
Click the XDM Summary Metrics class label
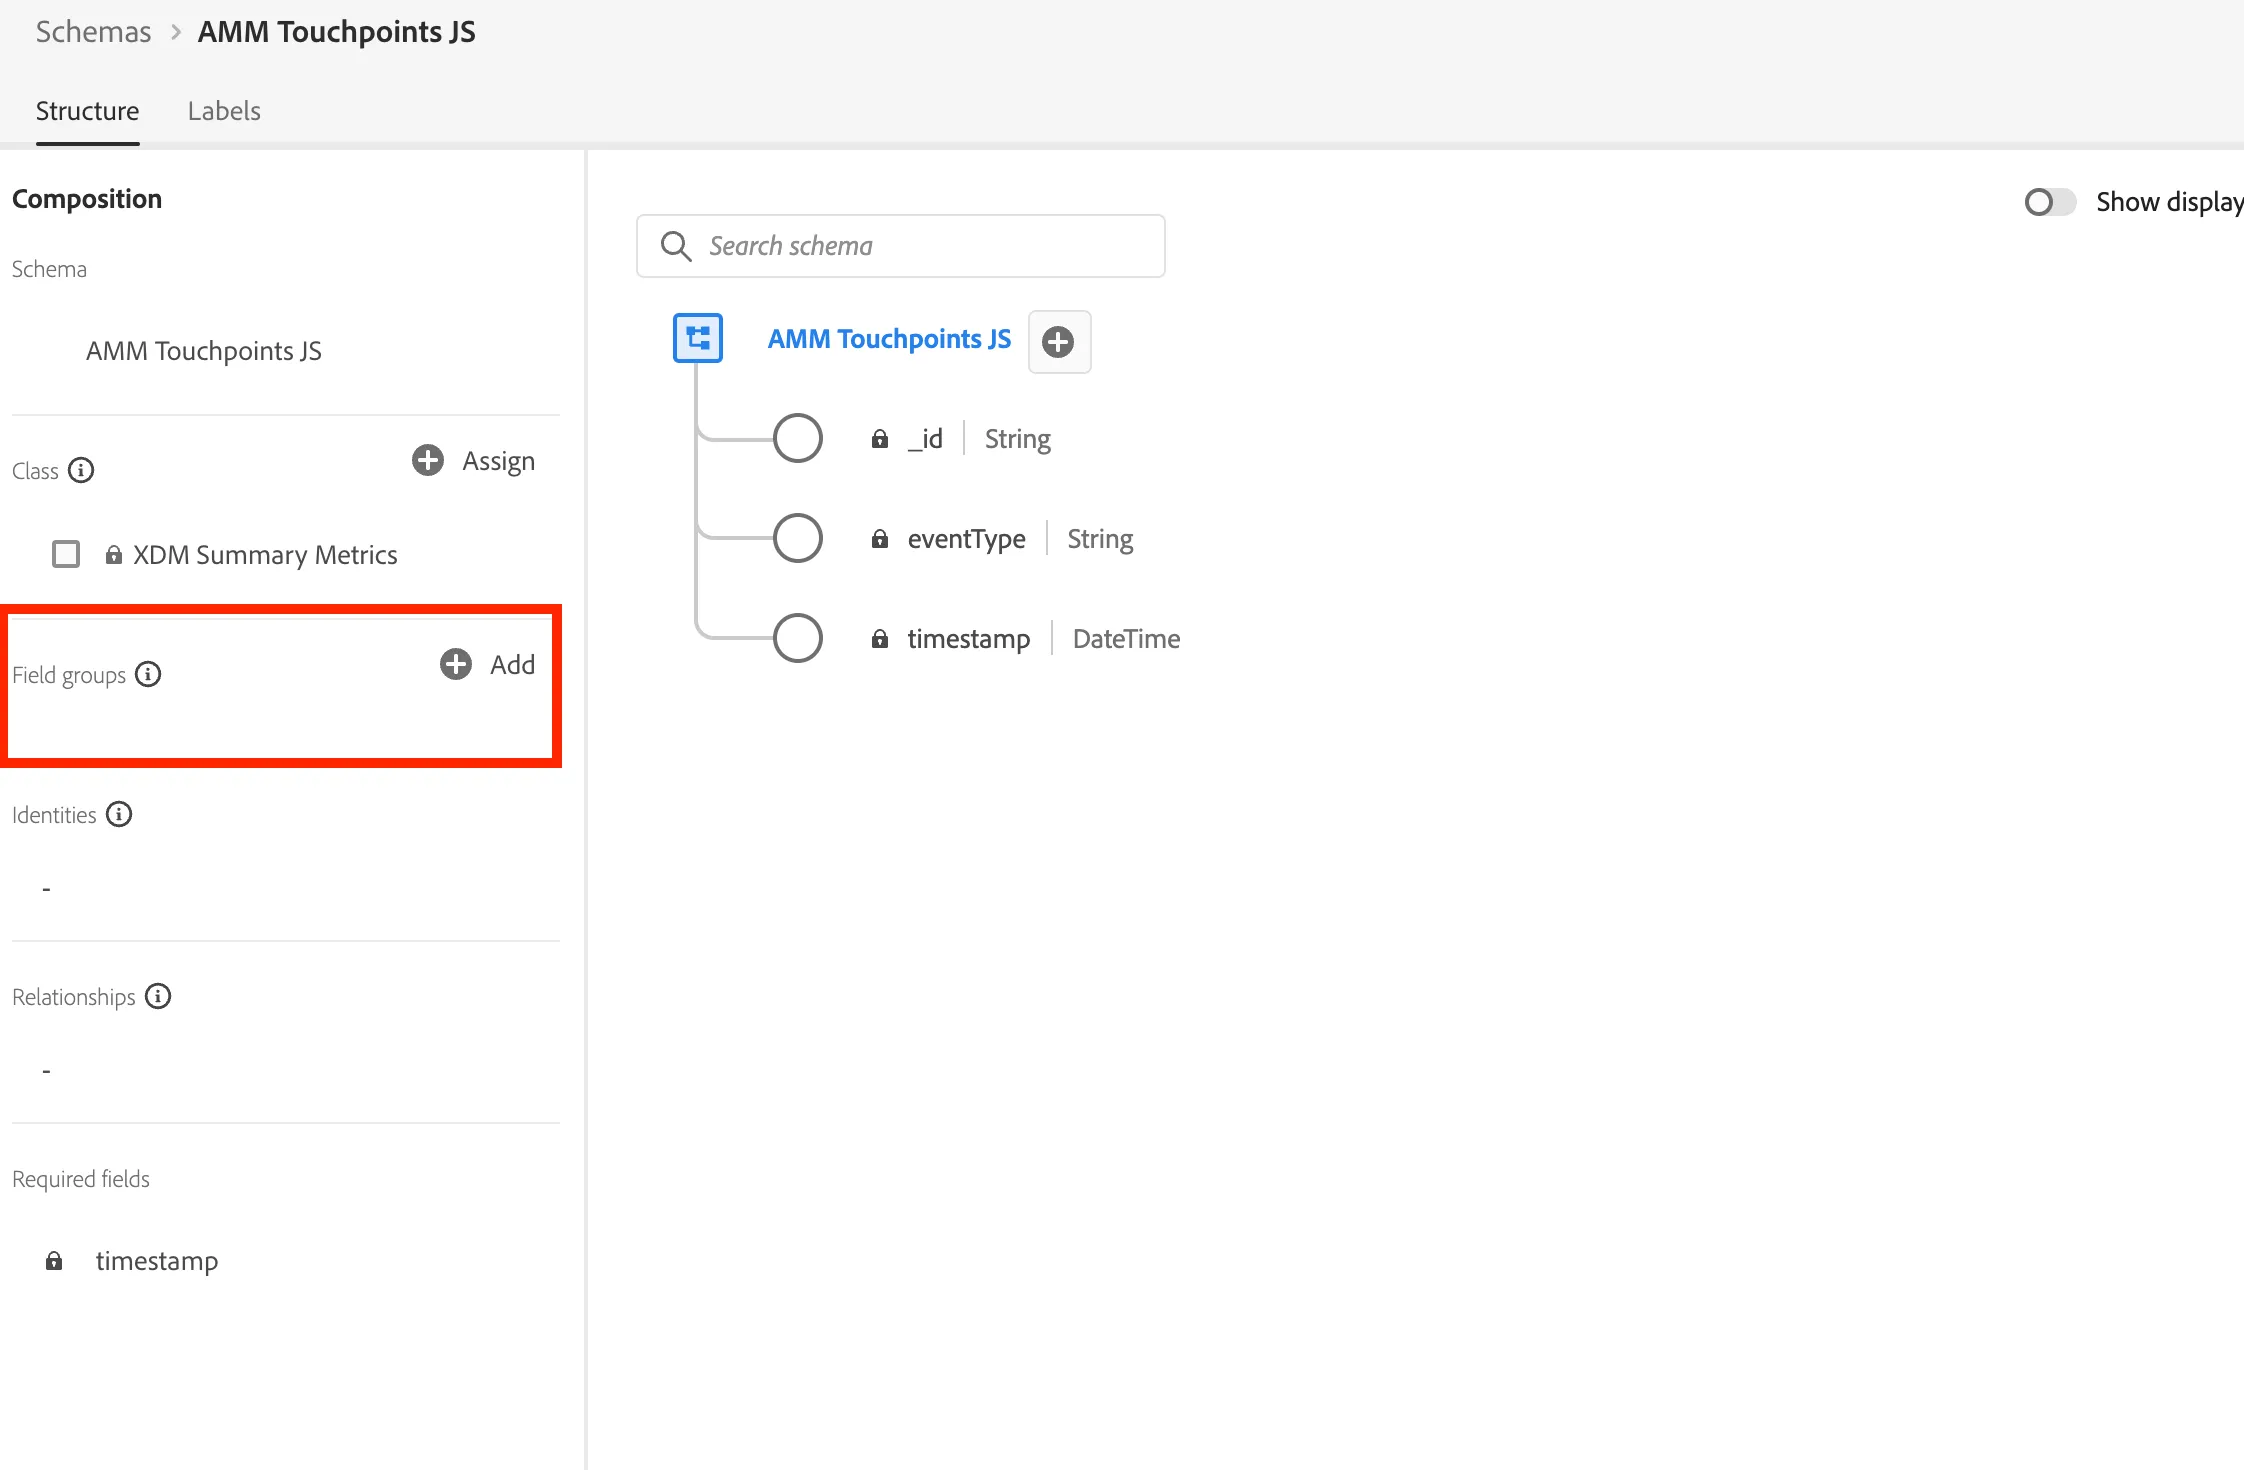tap(265, 555)
